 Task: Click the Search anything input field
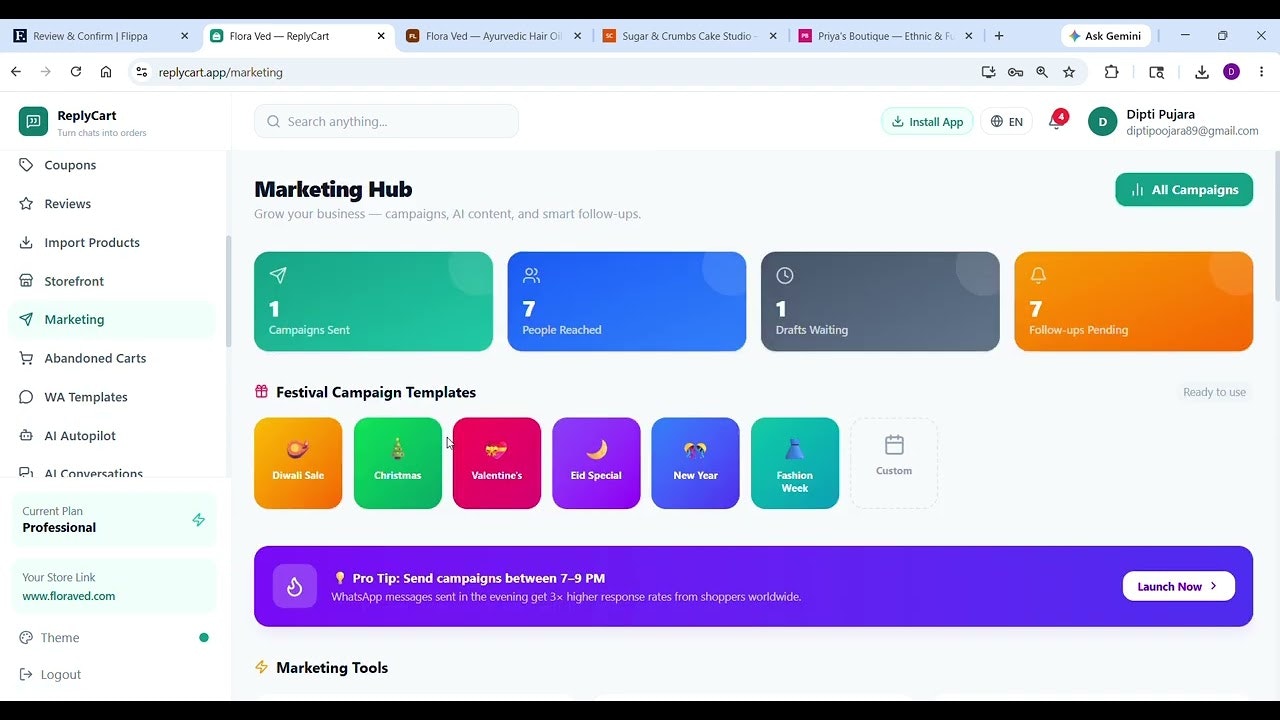point(386,121)
